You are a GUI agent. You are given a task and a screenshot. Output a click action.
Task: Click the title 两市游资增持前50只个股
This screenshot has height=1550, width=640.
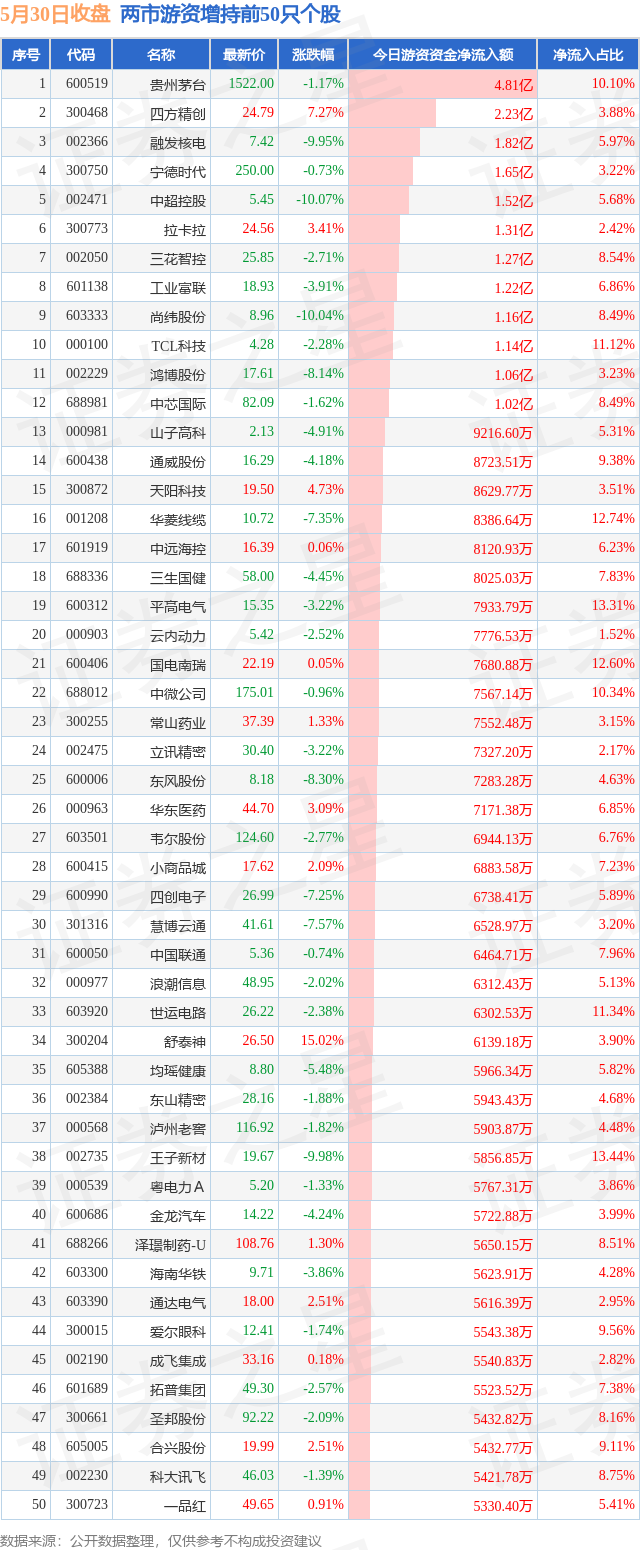pos(230,15)
